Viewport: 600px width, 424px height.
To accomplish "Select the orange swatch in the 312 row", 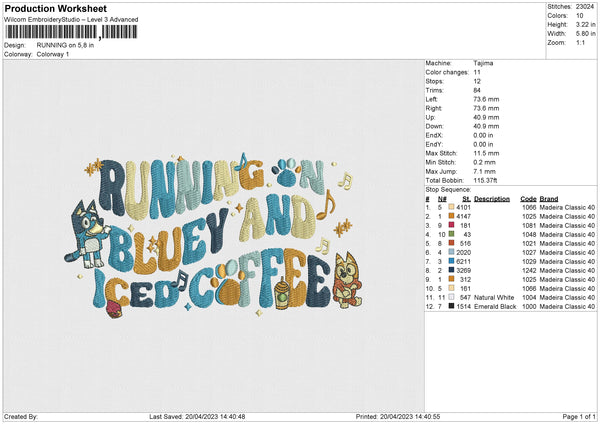I will tap(451, 279).
